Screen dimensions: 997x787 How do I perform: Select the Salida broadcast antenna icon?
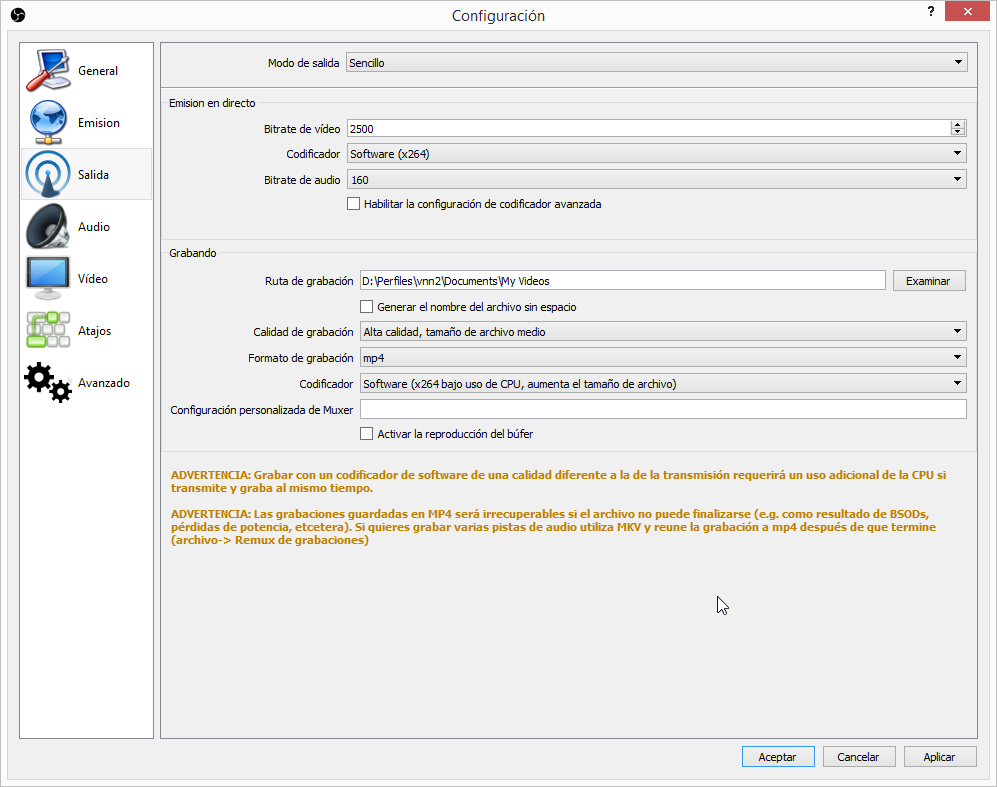(x=47, y=175)
